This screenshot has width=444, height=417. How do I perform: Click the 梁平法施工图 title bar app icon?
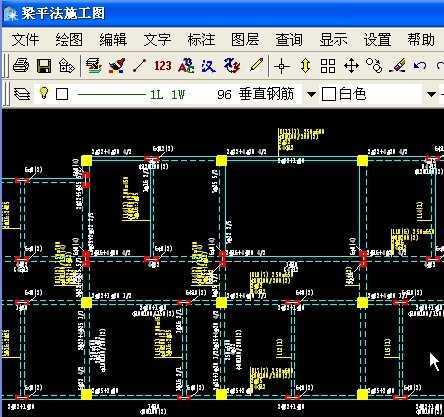[x=10, y=14]
